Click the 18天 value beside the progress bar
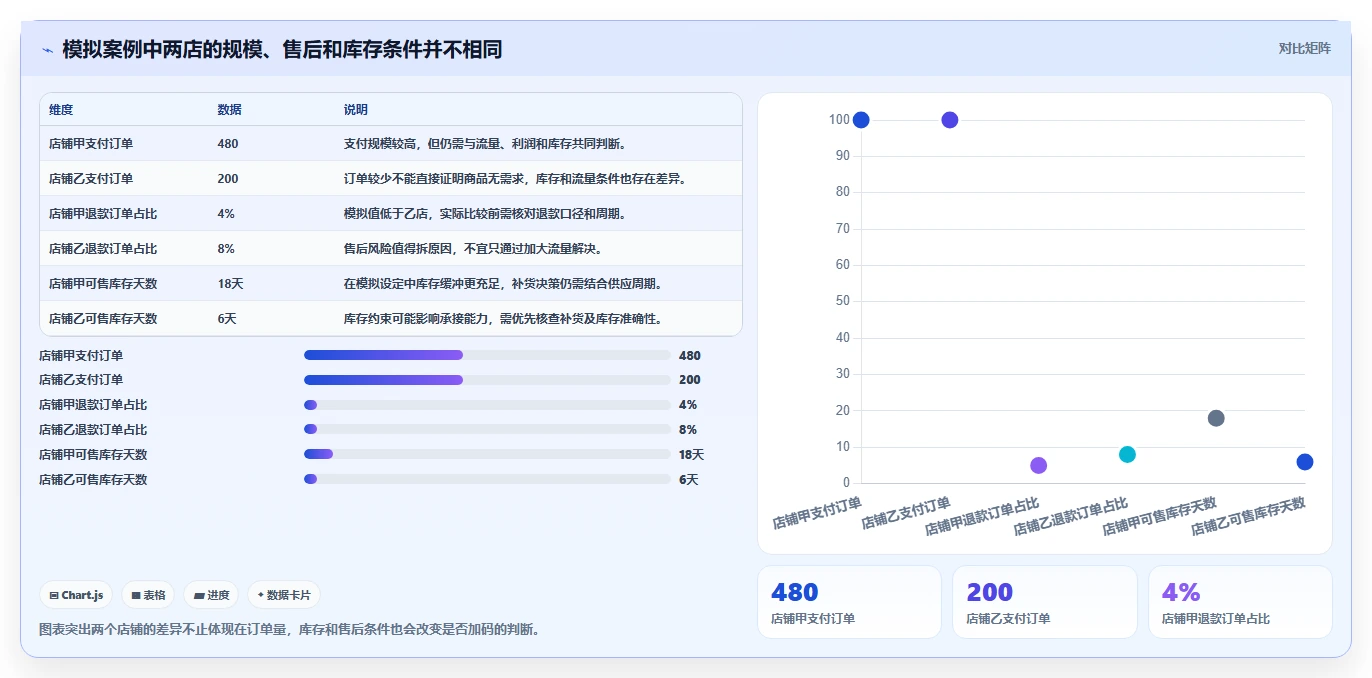 [x=692, y=454]
